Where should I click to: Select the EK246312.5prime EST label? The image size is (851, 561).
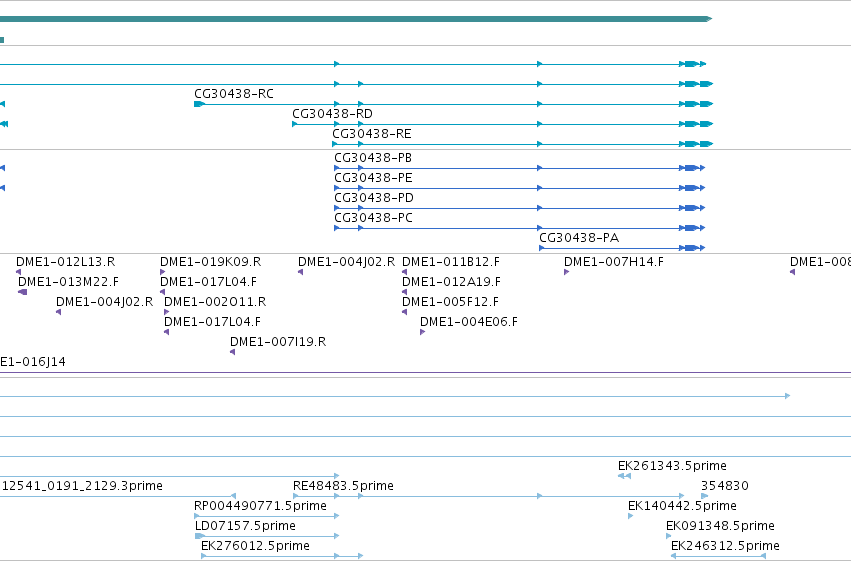tap(725, 546)
